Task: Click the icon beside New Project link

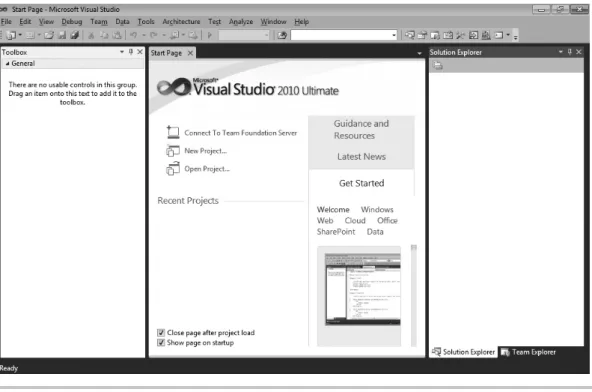Action: 173,151
